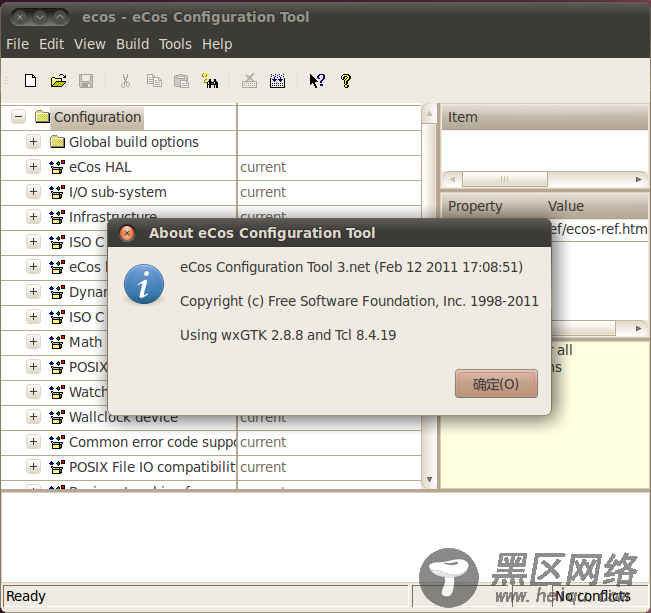Click left arrow of Item panel scrollbar
Viewport: 651px width, 613px height.
coord(452,179)
